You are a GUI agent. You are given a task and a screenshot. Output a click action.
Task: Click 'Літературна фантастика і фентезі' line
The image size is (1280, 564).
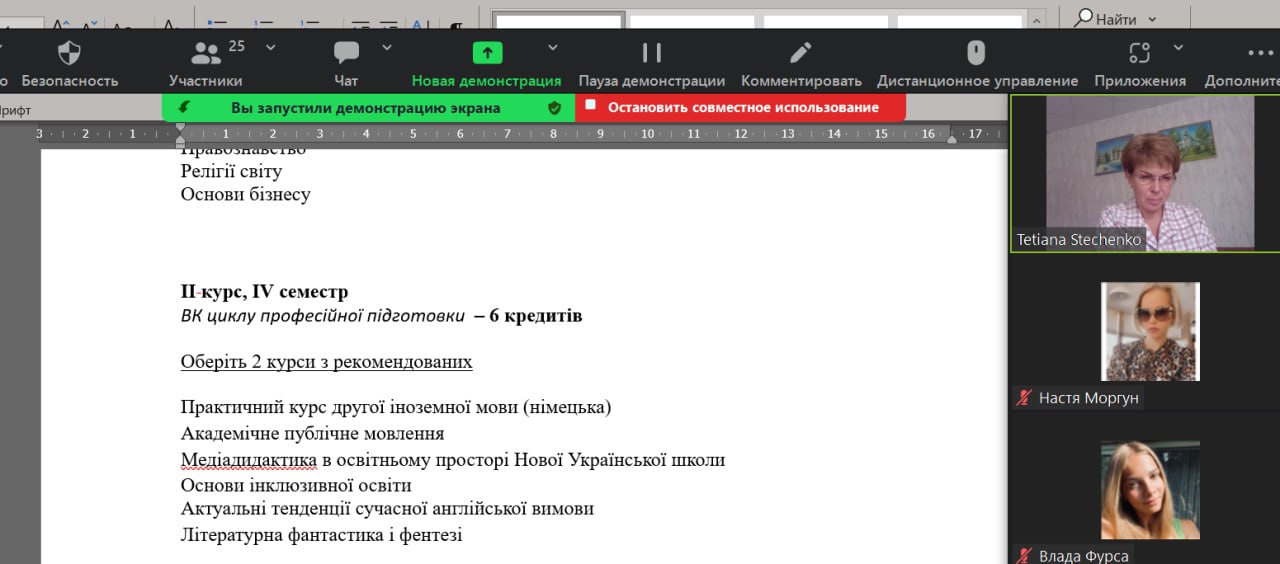(321, 535)
